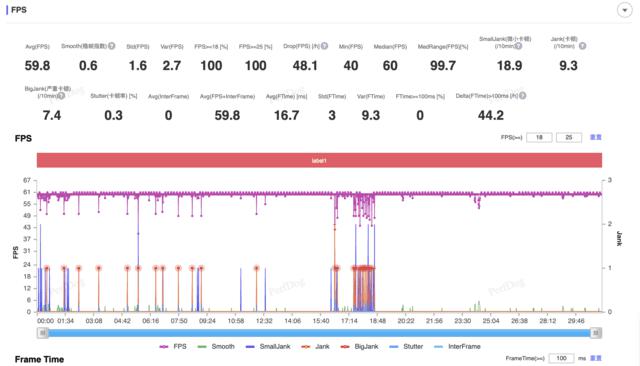Click the 10:58 tick on the time axis
Image resolution: width=640 pixels, height=366 pixels.
point(236,321)
